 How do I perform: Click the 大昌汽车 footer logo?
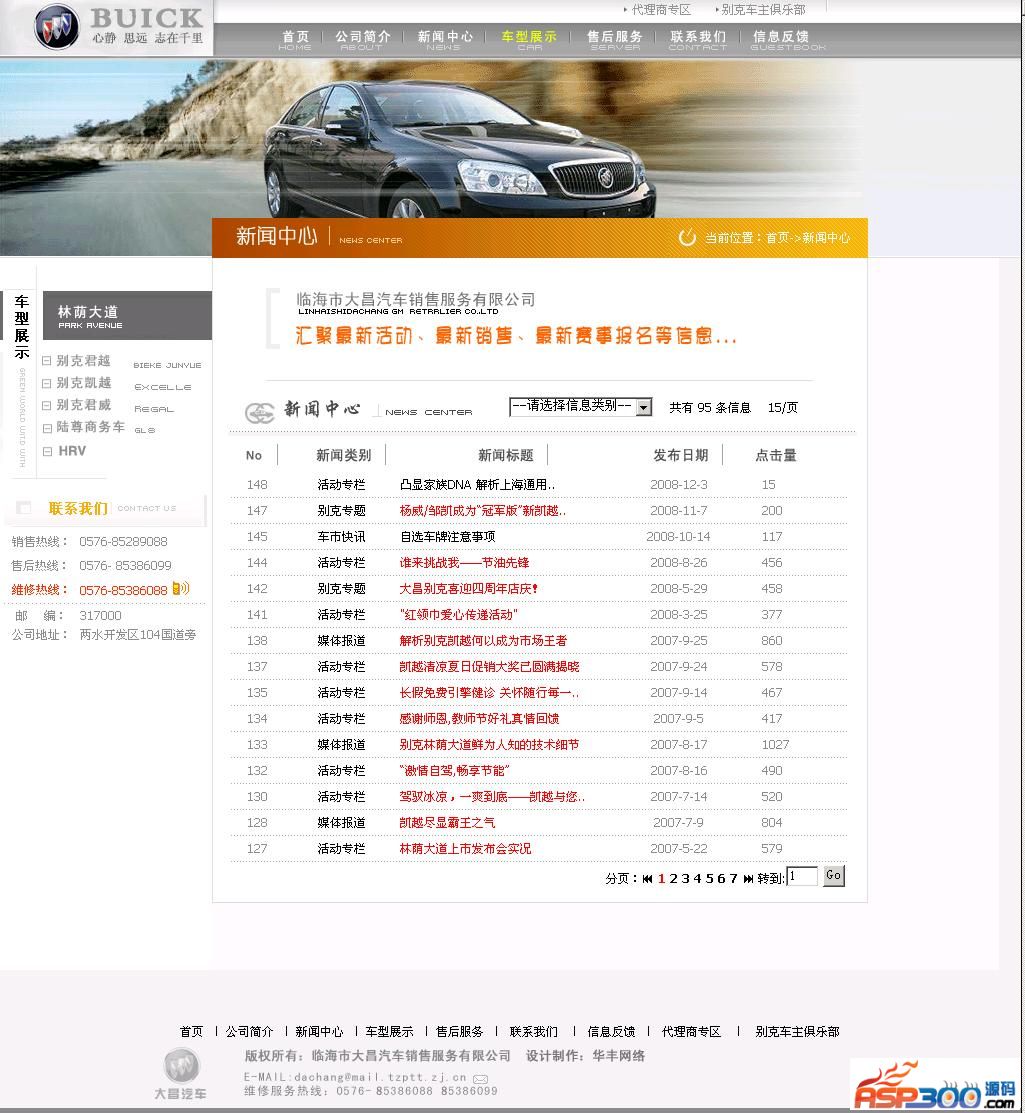pos(182,1073)
